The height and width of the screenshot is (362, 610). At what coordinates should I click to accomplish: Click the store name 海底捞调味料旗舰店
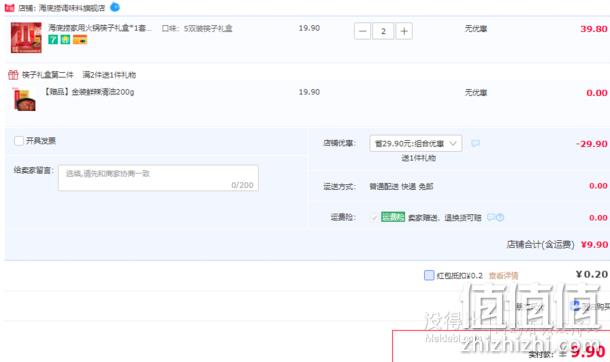(72, 8)
